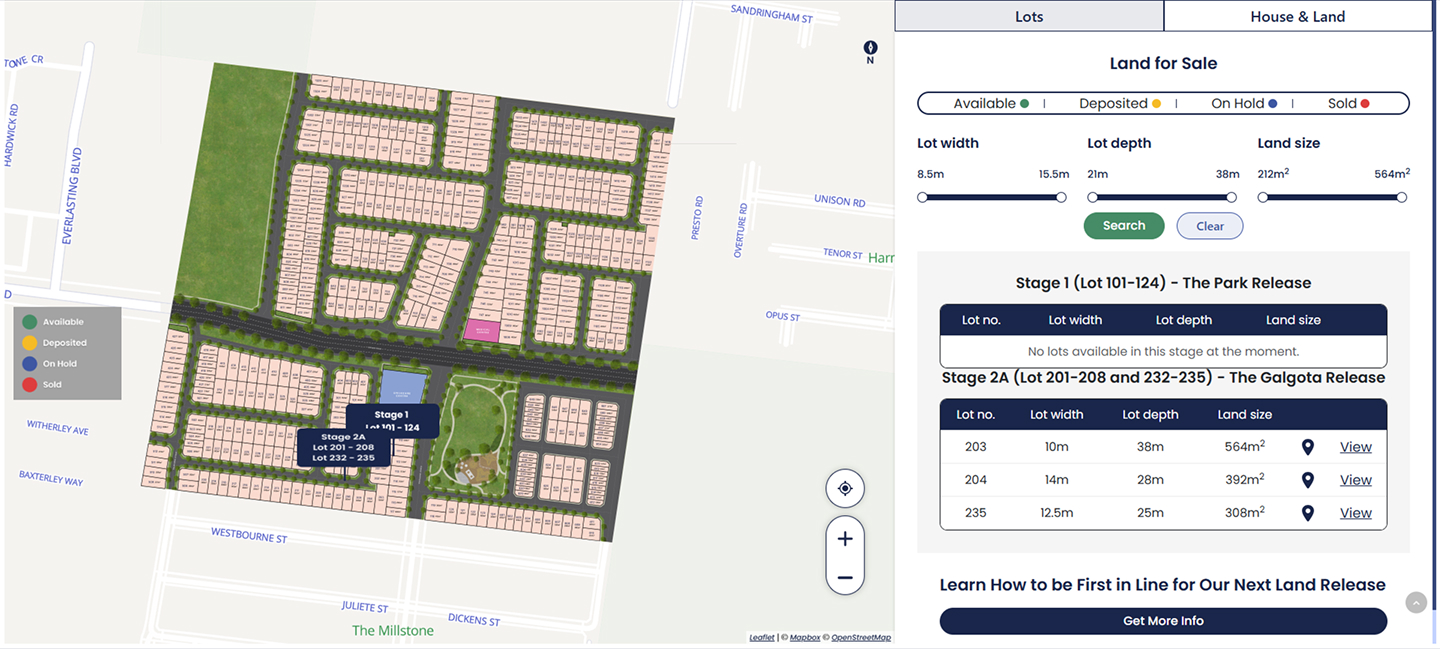Image resolution: width=1440 pixels, height=649 pixels.
Task: Click 'No lots available' message row
Action: 1163,352
